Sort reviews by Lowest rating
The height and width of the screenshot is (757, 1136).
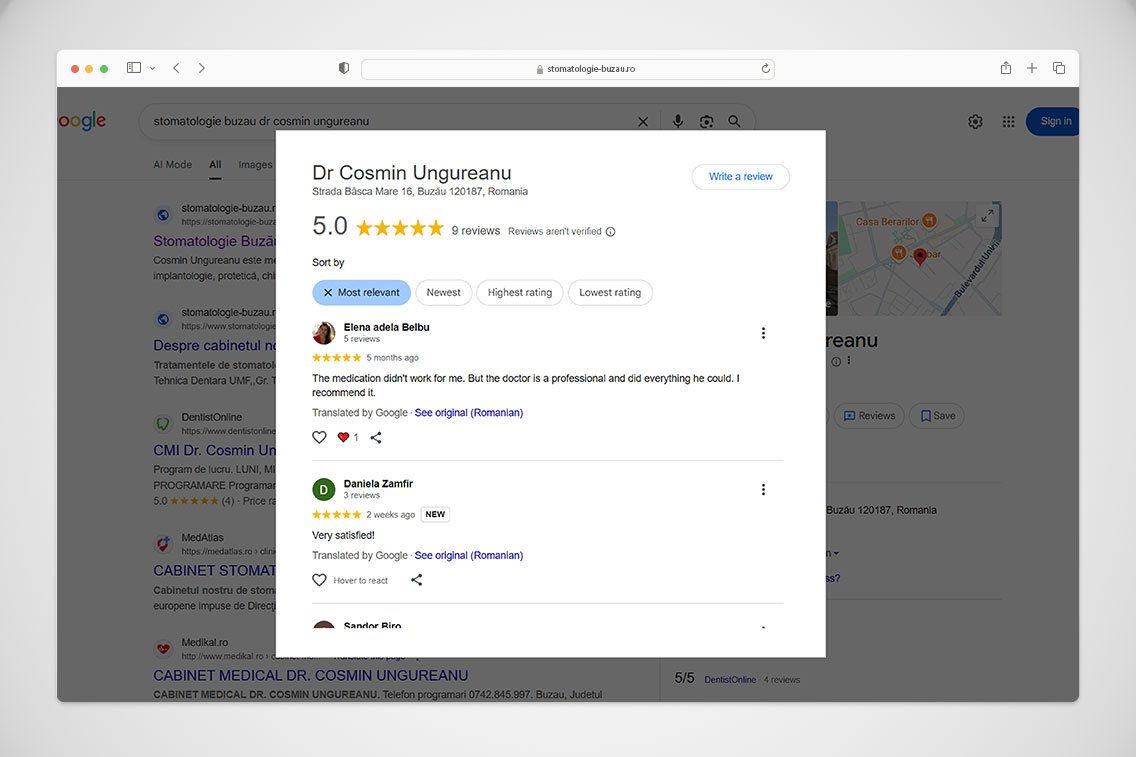coord(610,293)
